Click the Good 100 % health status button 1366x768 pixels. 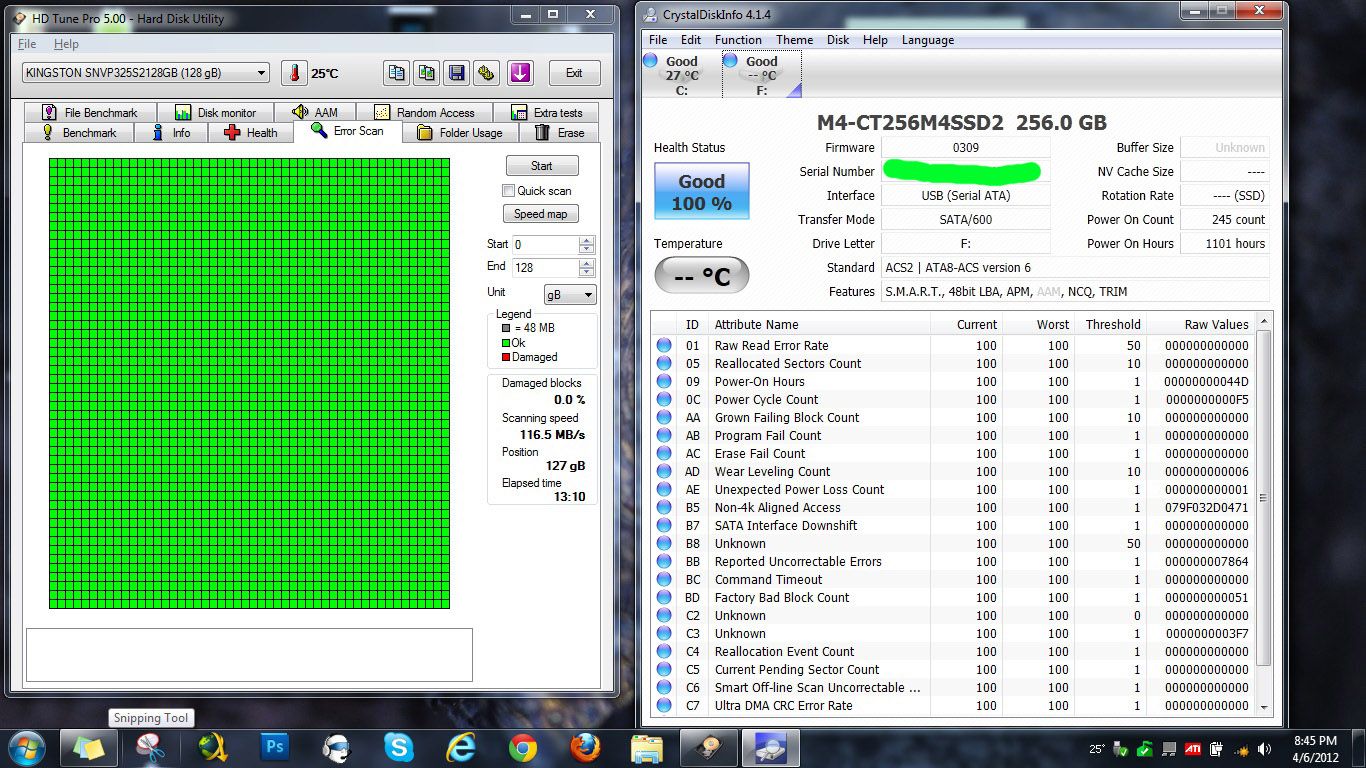[701, 192]
